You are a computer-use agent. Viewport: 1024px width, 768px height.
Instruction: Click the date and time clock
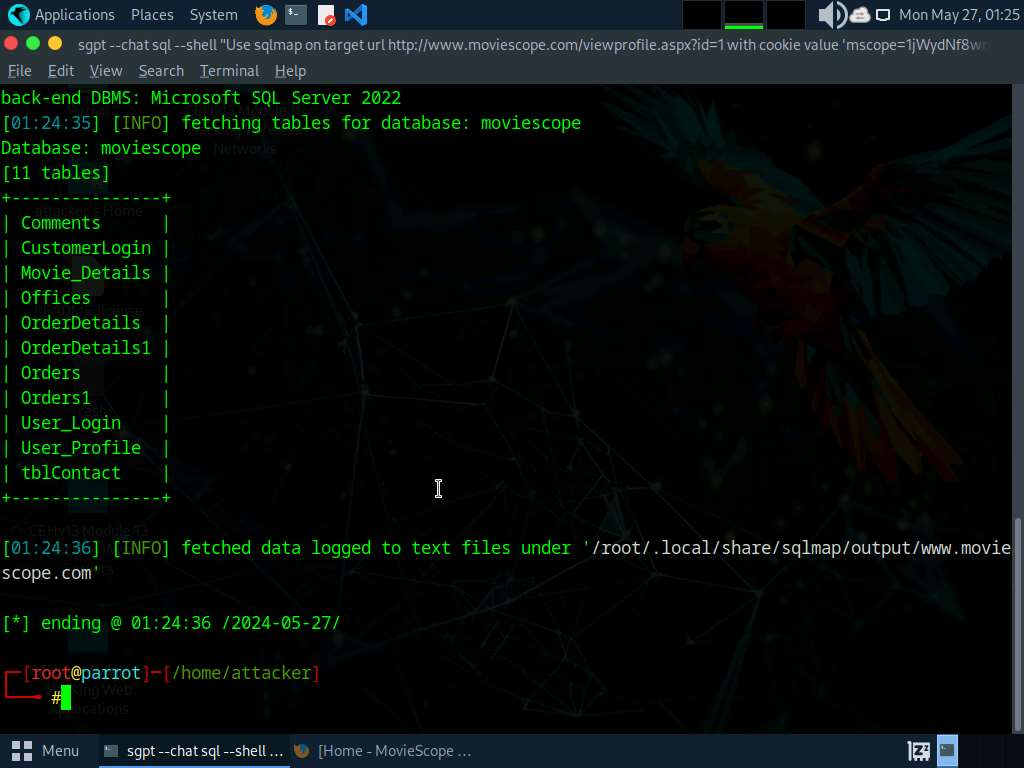point(958,15)
